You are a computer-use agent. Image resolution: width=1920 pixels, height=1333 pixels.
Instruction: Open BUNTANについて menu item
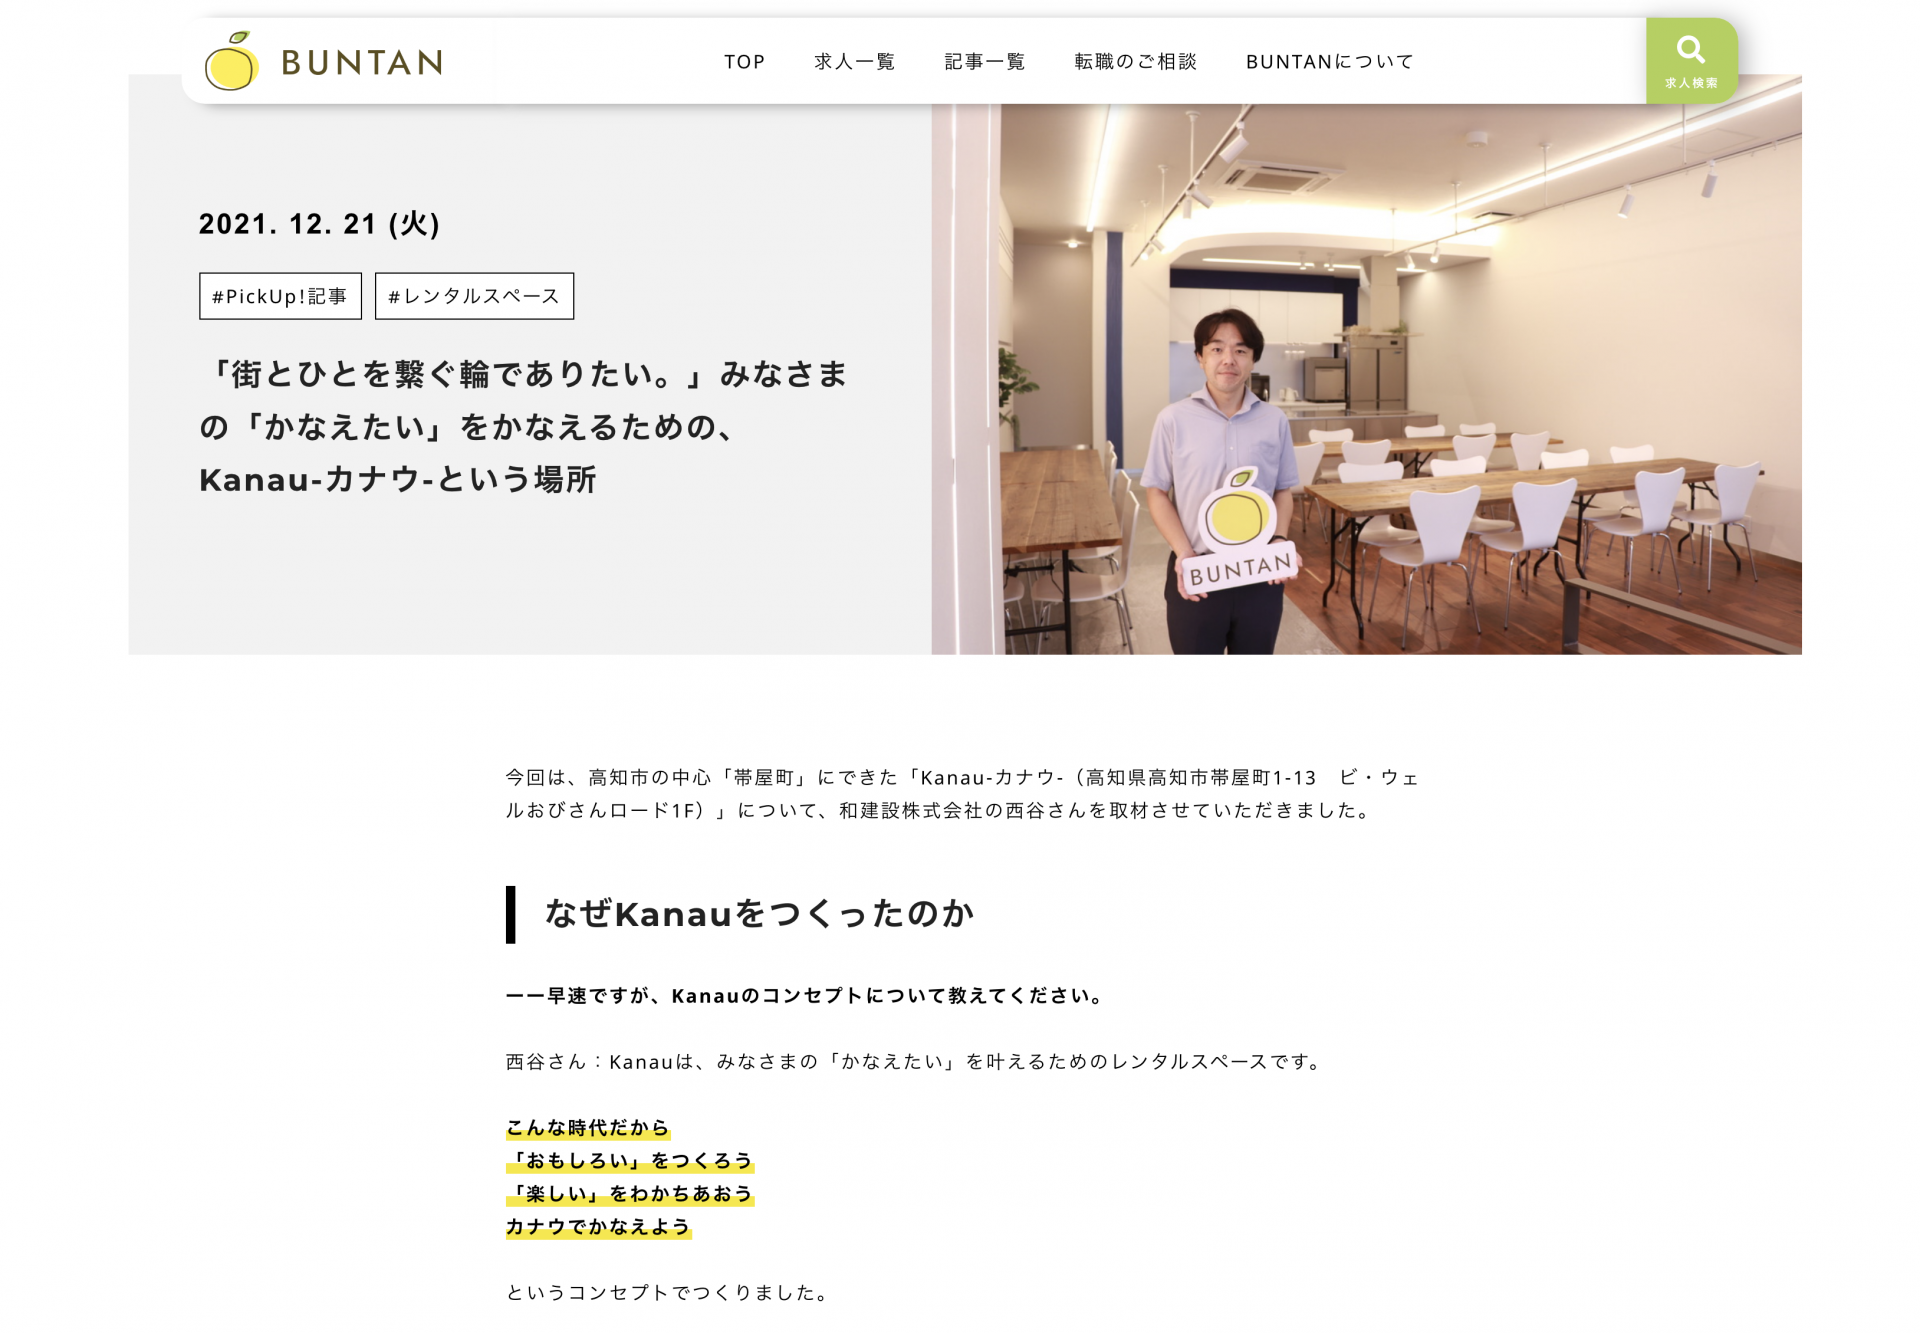point(1329,62)
